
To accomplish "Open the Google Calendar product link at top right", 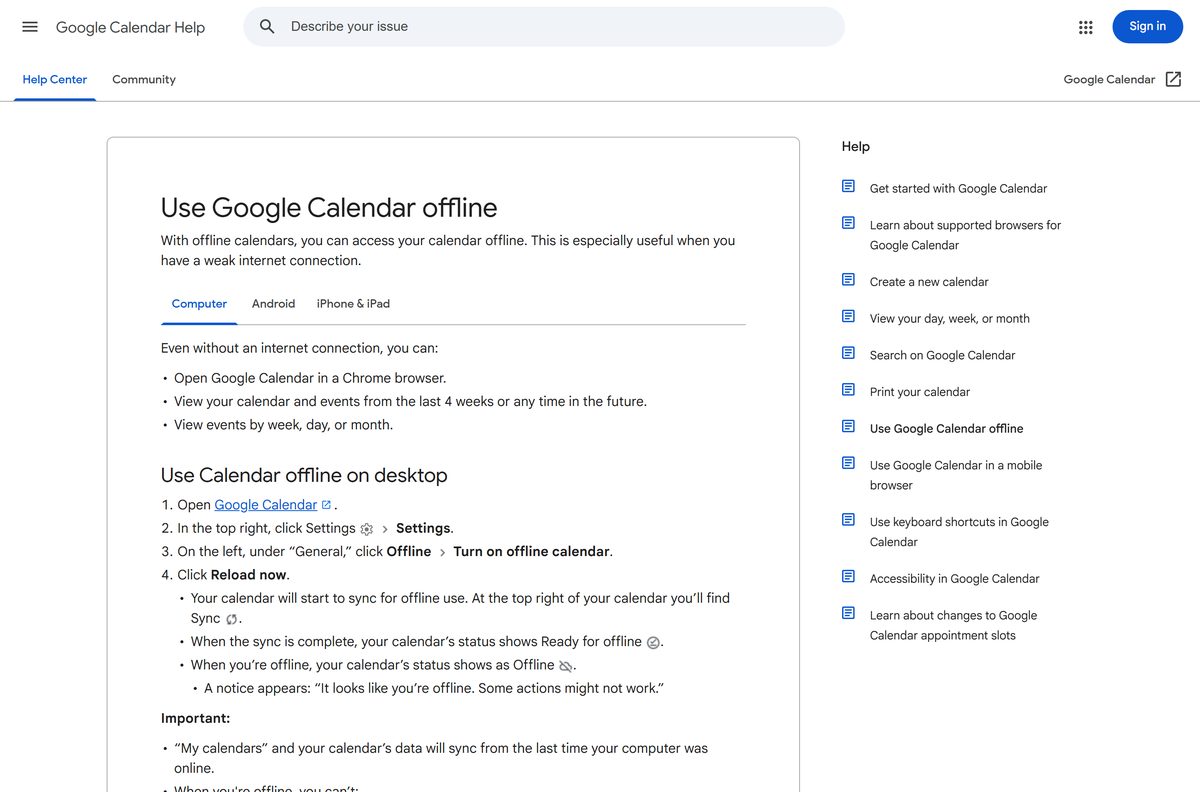I will 1109,80.
